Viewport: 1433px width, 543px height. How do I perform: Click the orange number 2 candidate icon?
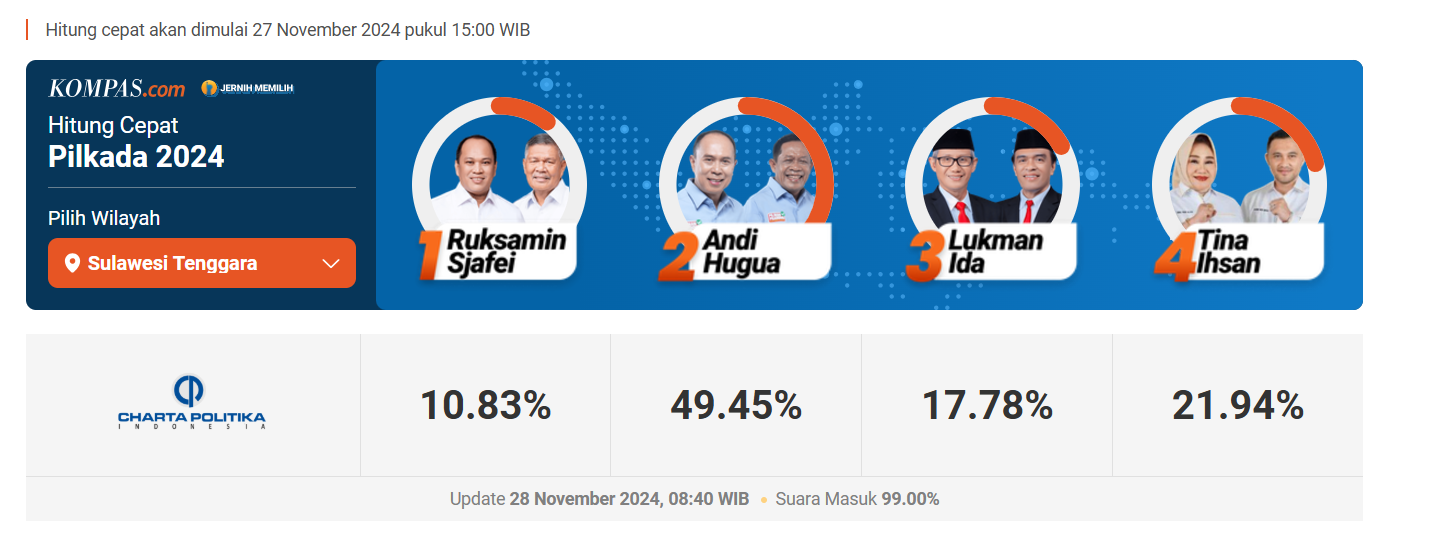677,259
